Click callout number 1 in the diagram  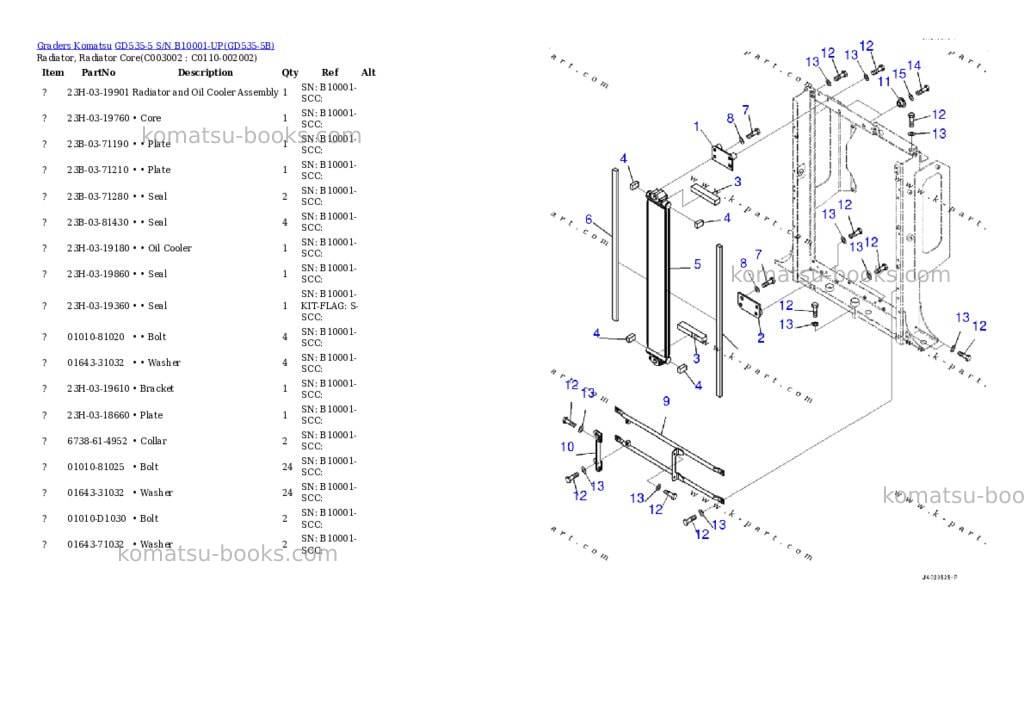click(x=696, y=127)
